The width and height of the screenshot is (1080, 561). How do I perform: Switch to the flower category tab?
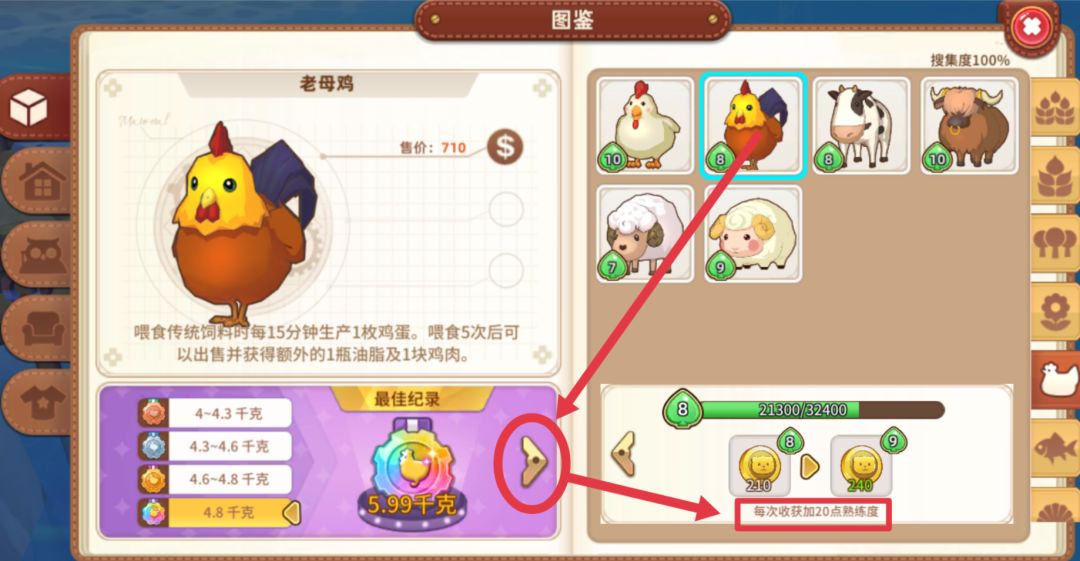(1056, 310)
